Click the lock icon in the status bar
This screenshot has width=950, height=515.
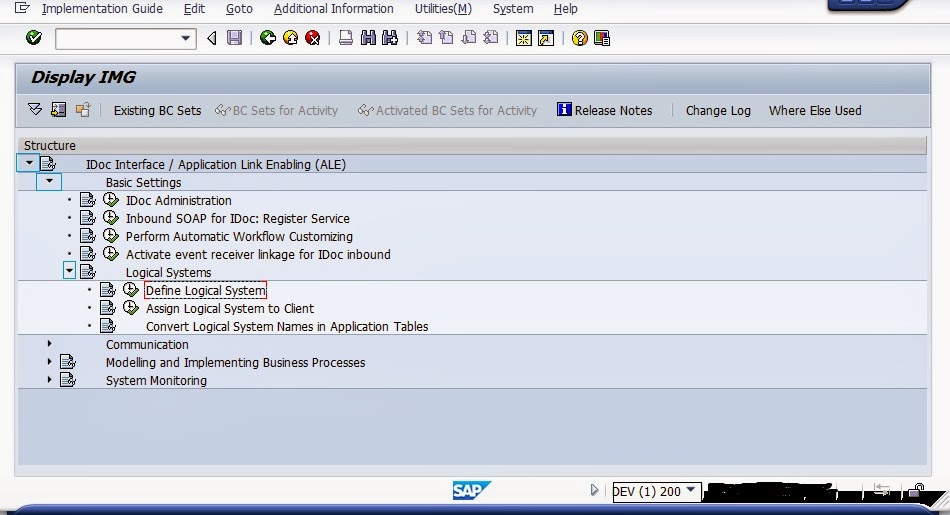917,490
